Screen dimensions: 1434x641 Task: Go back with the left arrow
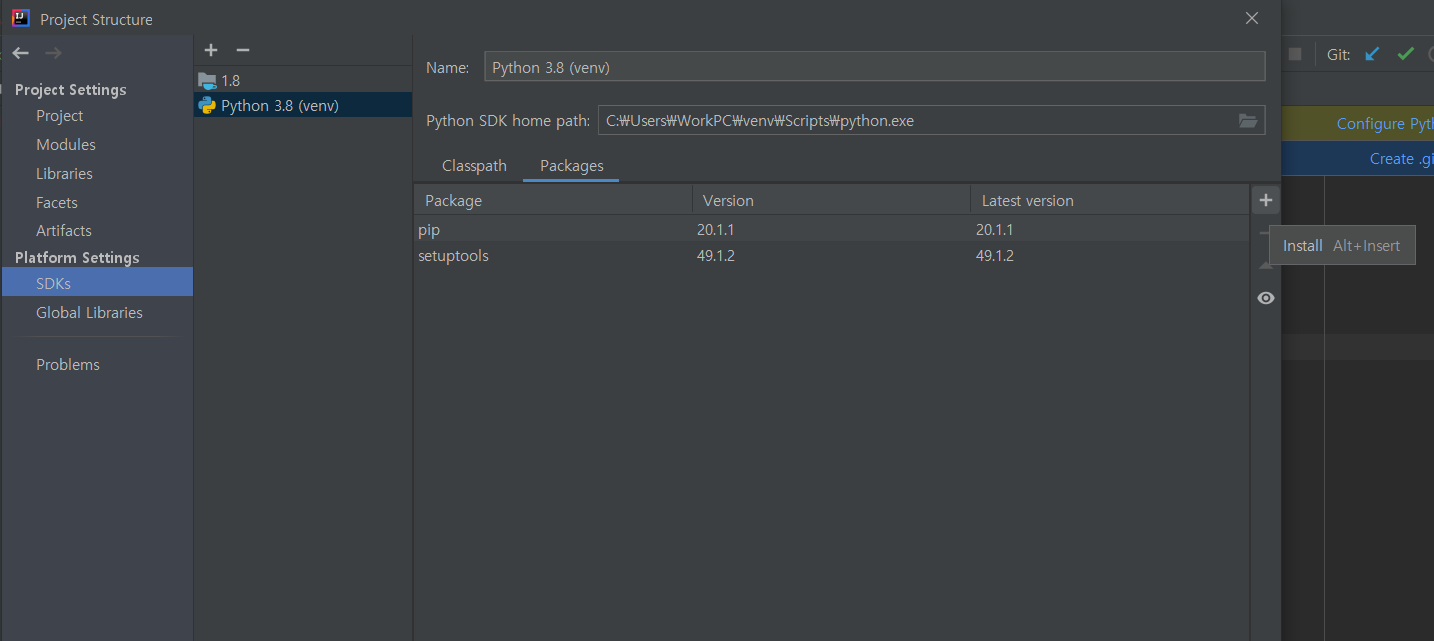tap(21, 53)
